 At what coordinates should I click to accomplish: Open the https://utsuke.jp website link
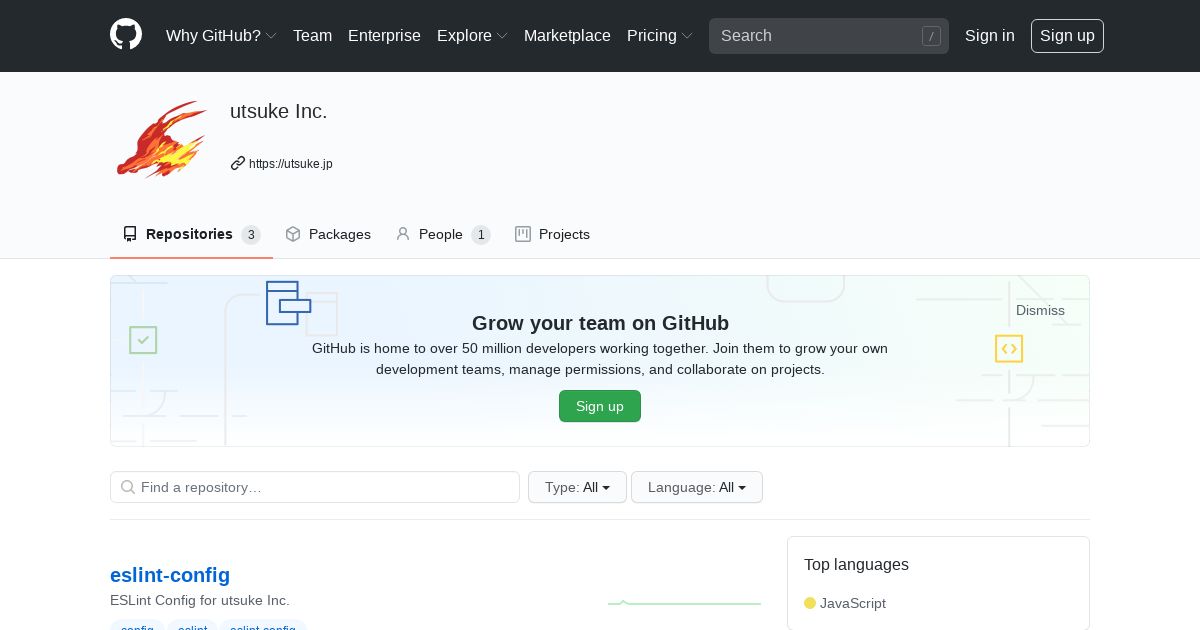(290, 163)
